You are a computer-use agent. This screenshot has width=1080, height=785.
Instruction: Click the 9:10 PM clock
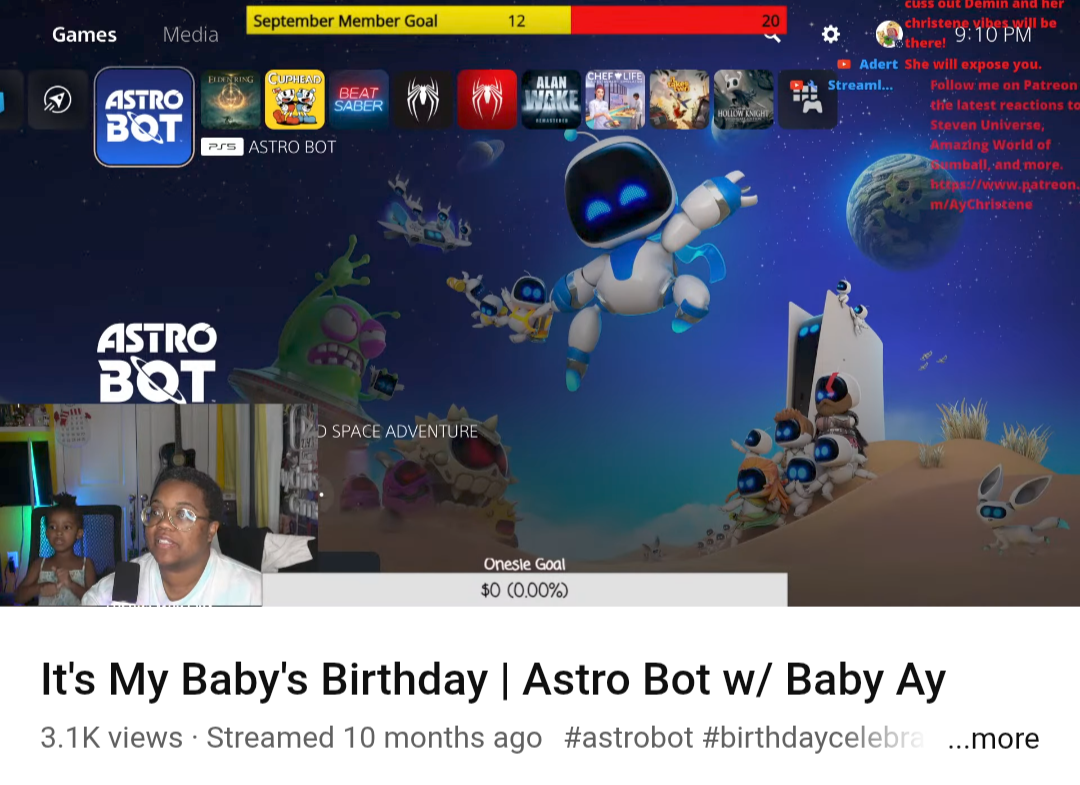coord(993,34)
